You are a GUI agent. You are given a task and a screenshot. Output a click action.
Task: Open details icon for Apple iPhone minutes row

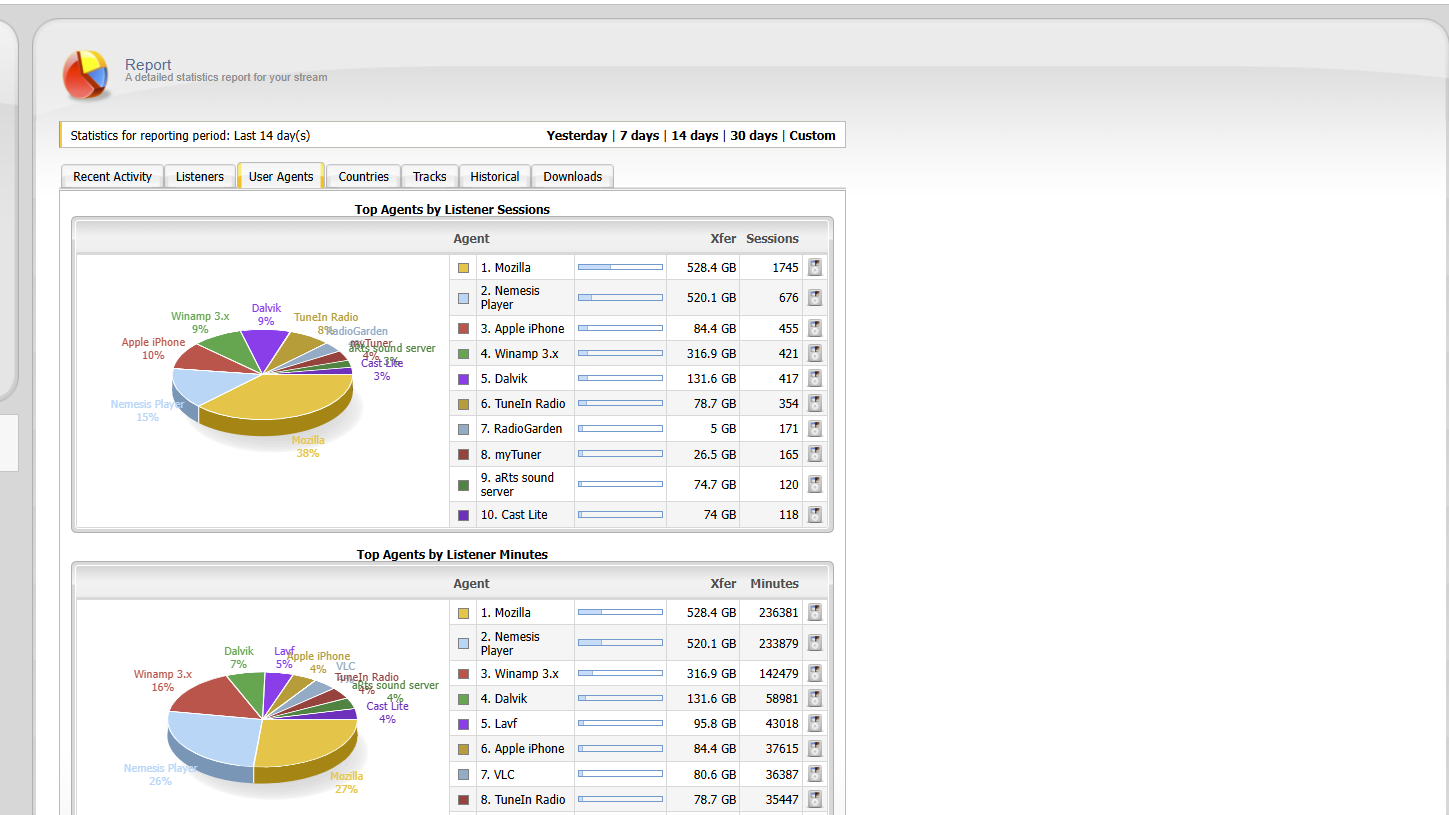[x=815, y=749]
